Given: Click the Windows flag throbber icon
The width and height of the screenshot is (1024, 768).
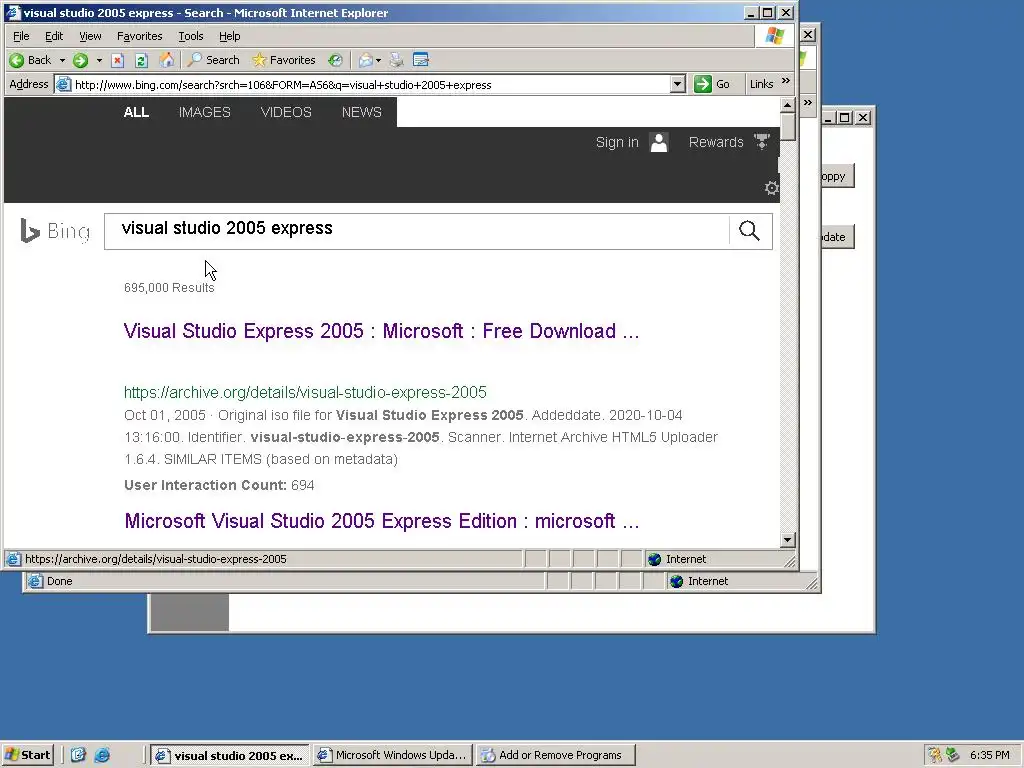Looking at the screenshot, I should [x=775, y=36].
